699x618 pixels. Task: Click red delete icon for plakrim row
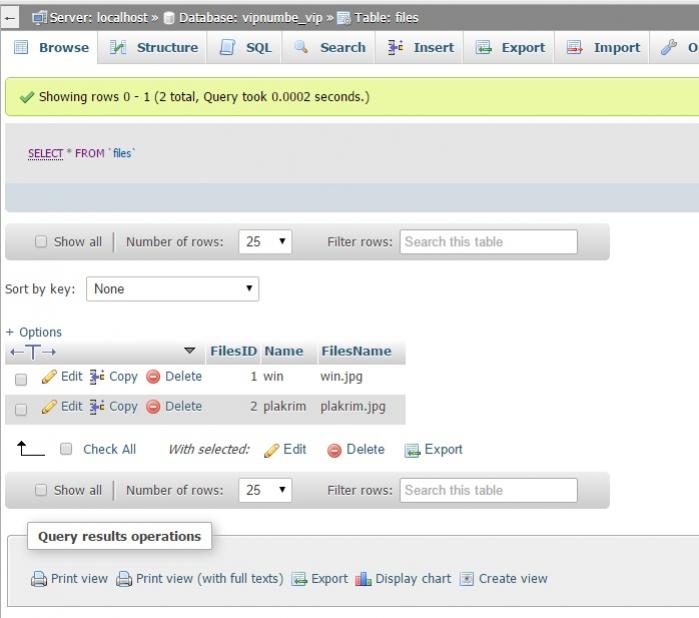coord(153,407)
